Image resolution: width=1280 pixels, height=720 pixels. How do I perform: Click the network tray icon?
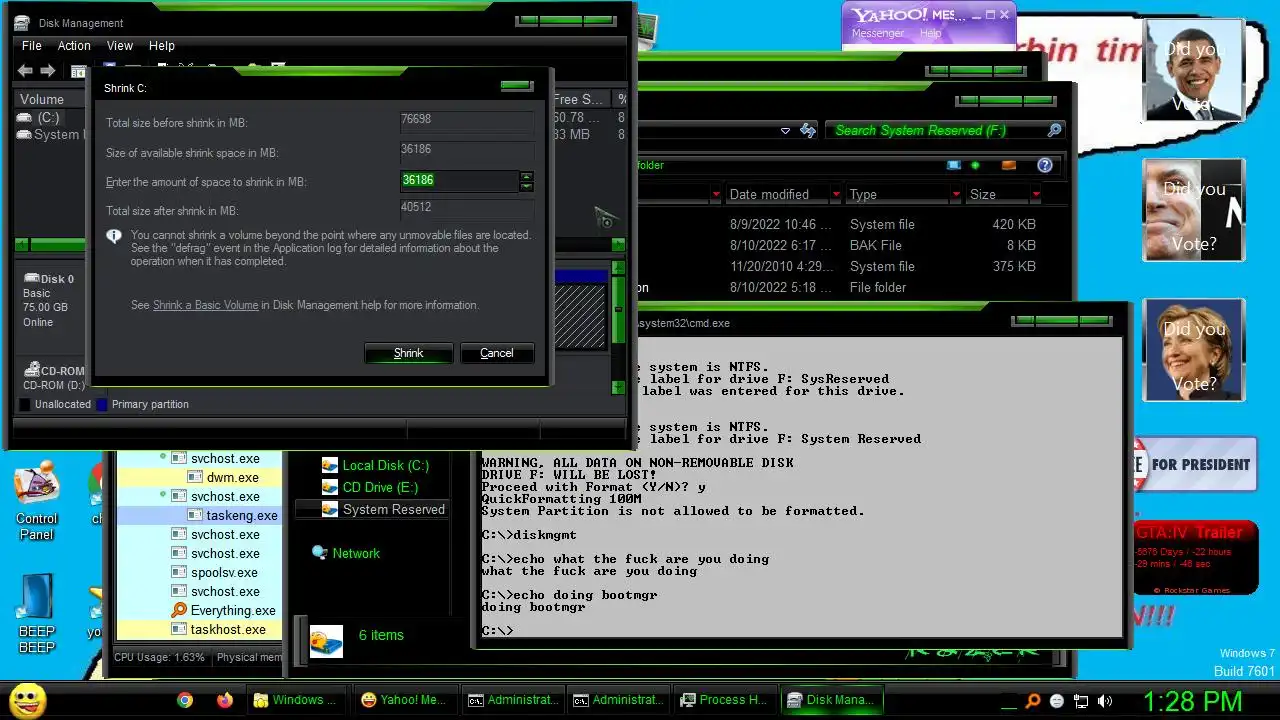coord(1080,701)
